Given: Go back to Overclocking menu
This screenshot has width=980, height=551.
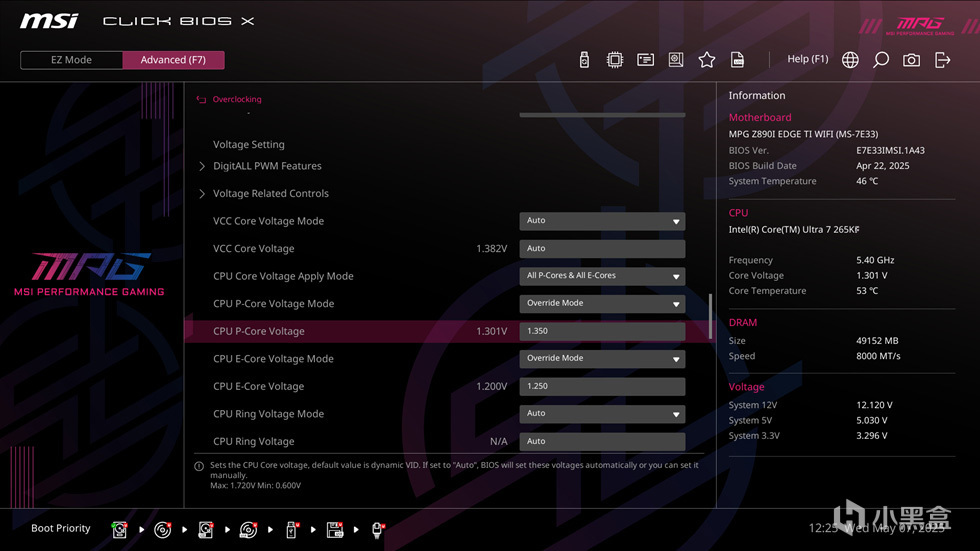Looking at the screenshot, I should pos(237,99).
